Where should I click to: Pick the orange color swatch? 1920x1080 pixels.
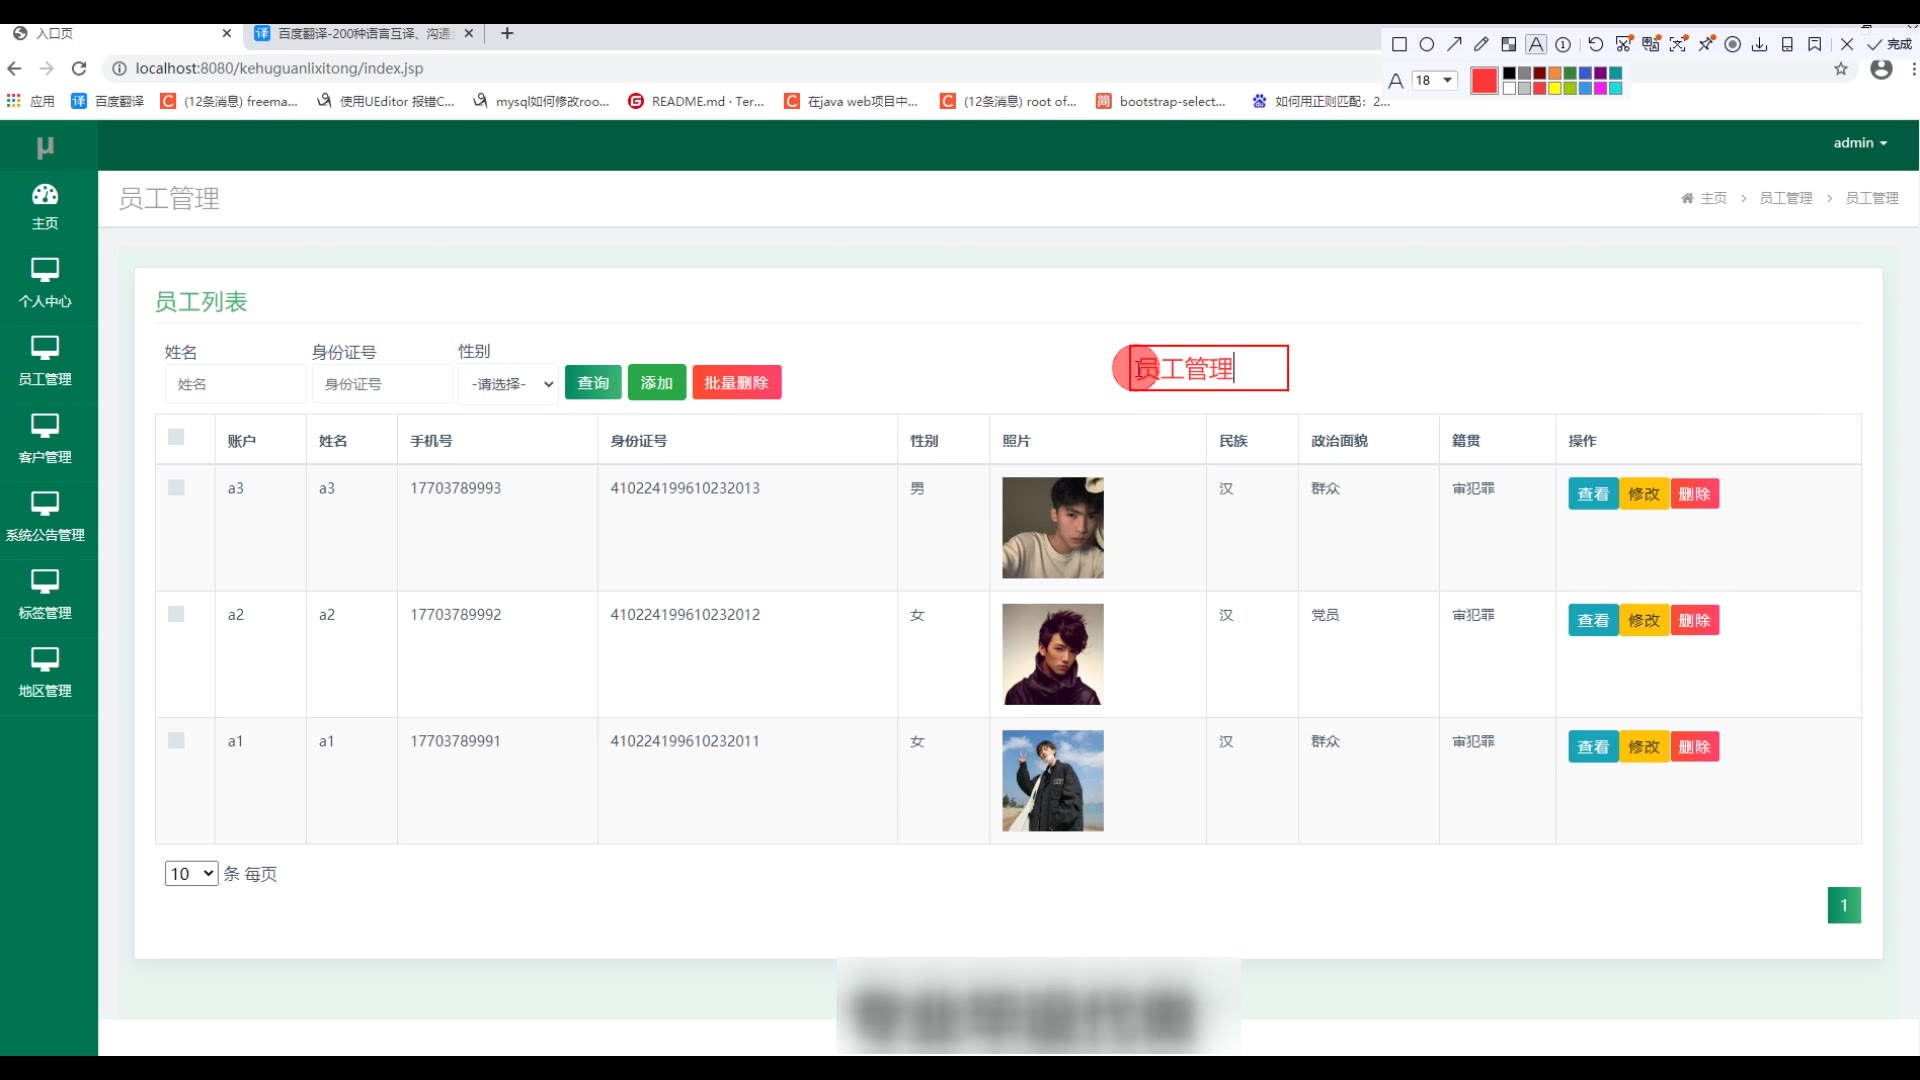tap(1555, 73)
